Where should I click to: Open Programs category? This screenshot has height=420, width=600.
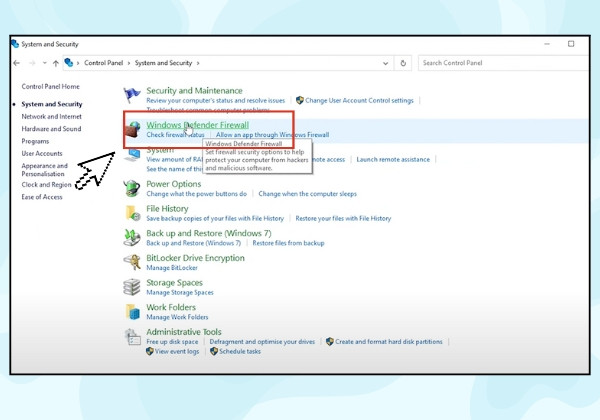pos(35,141)
